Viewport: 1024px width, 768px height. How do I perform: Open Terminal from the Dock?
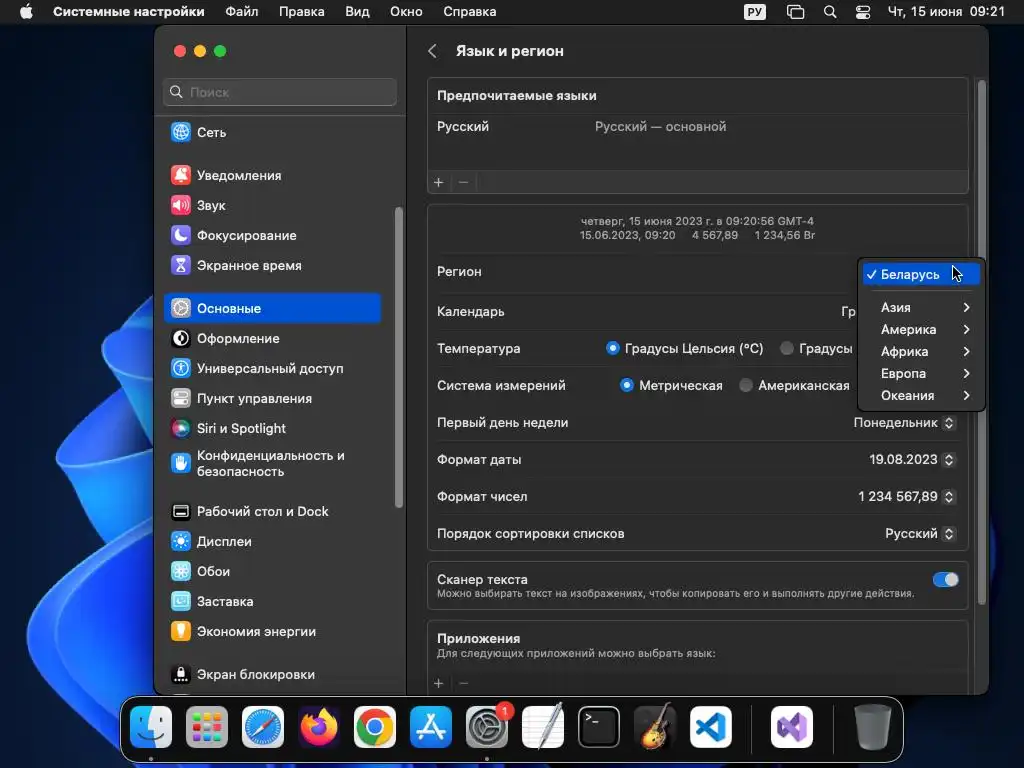[599, 727]
